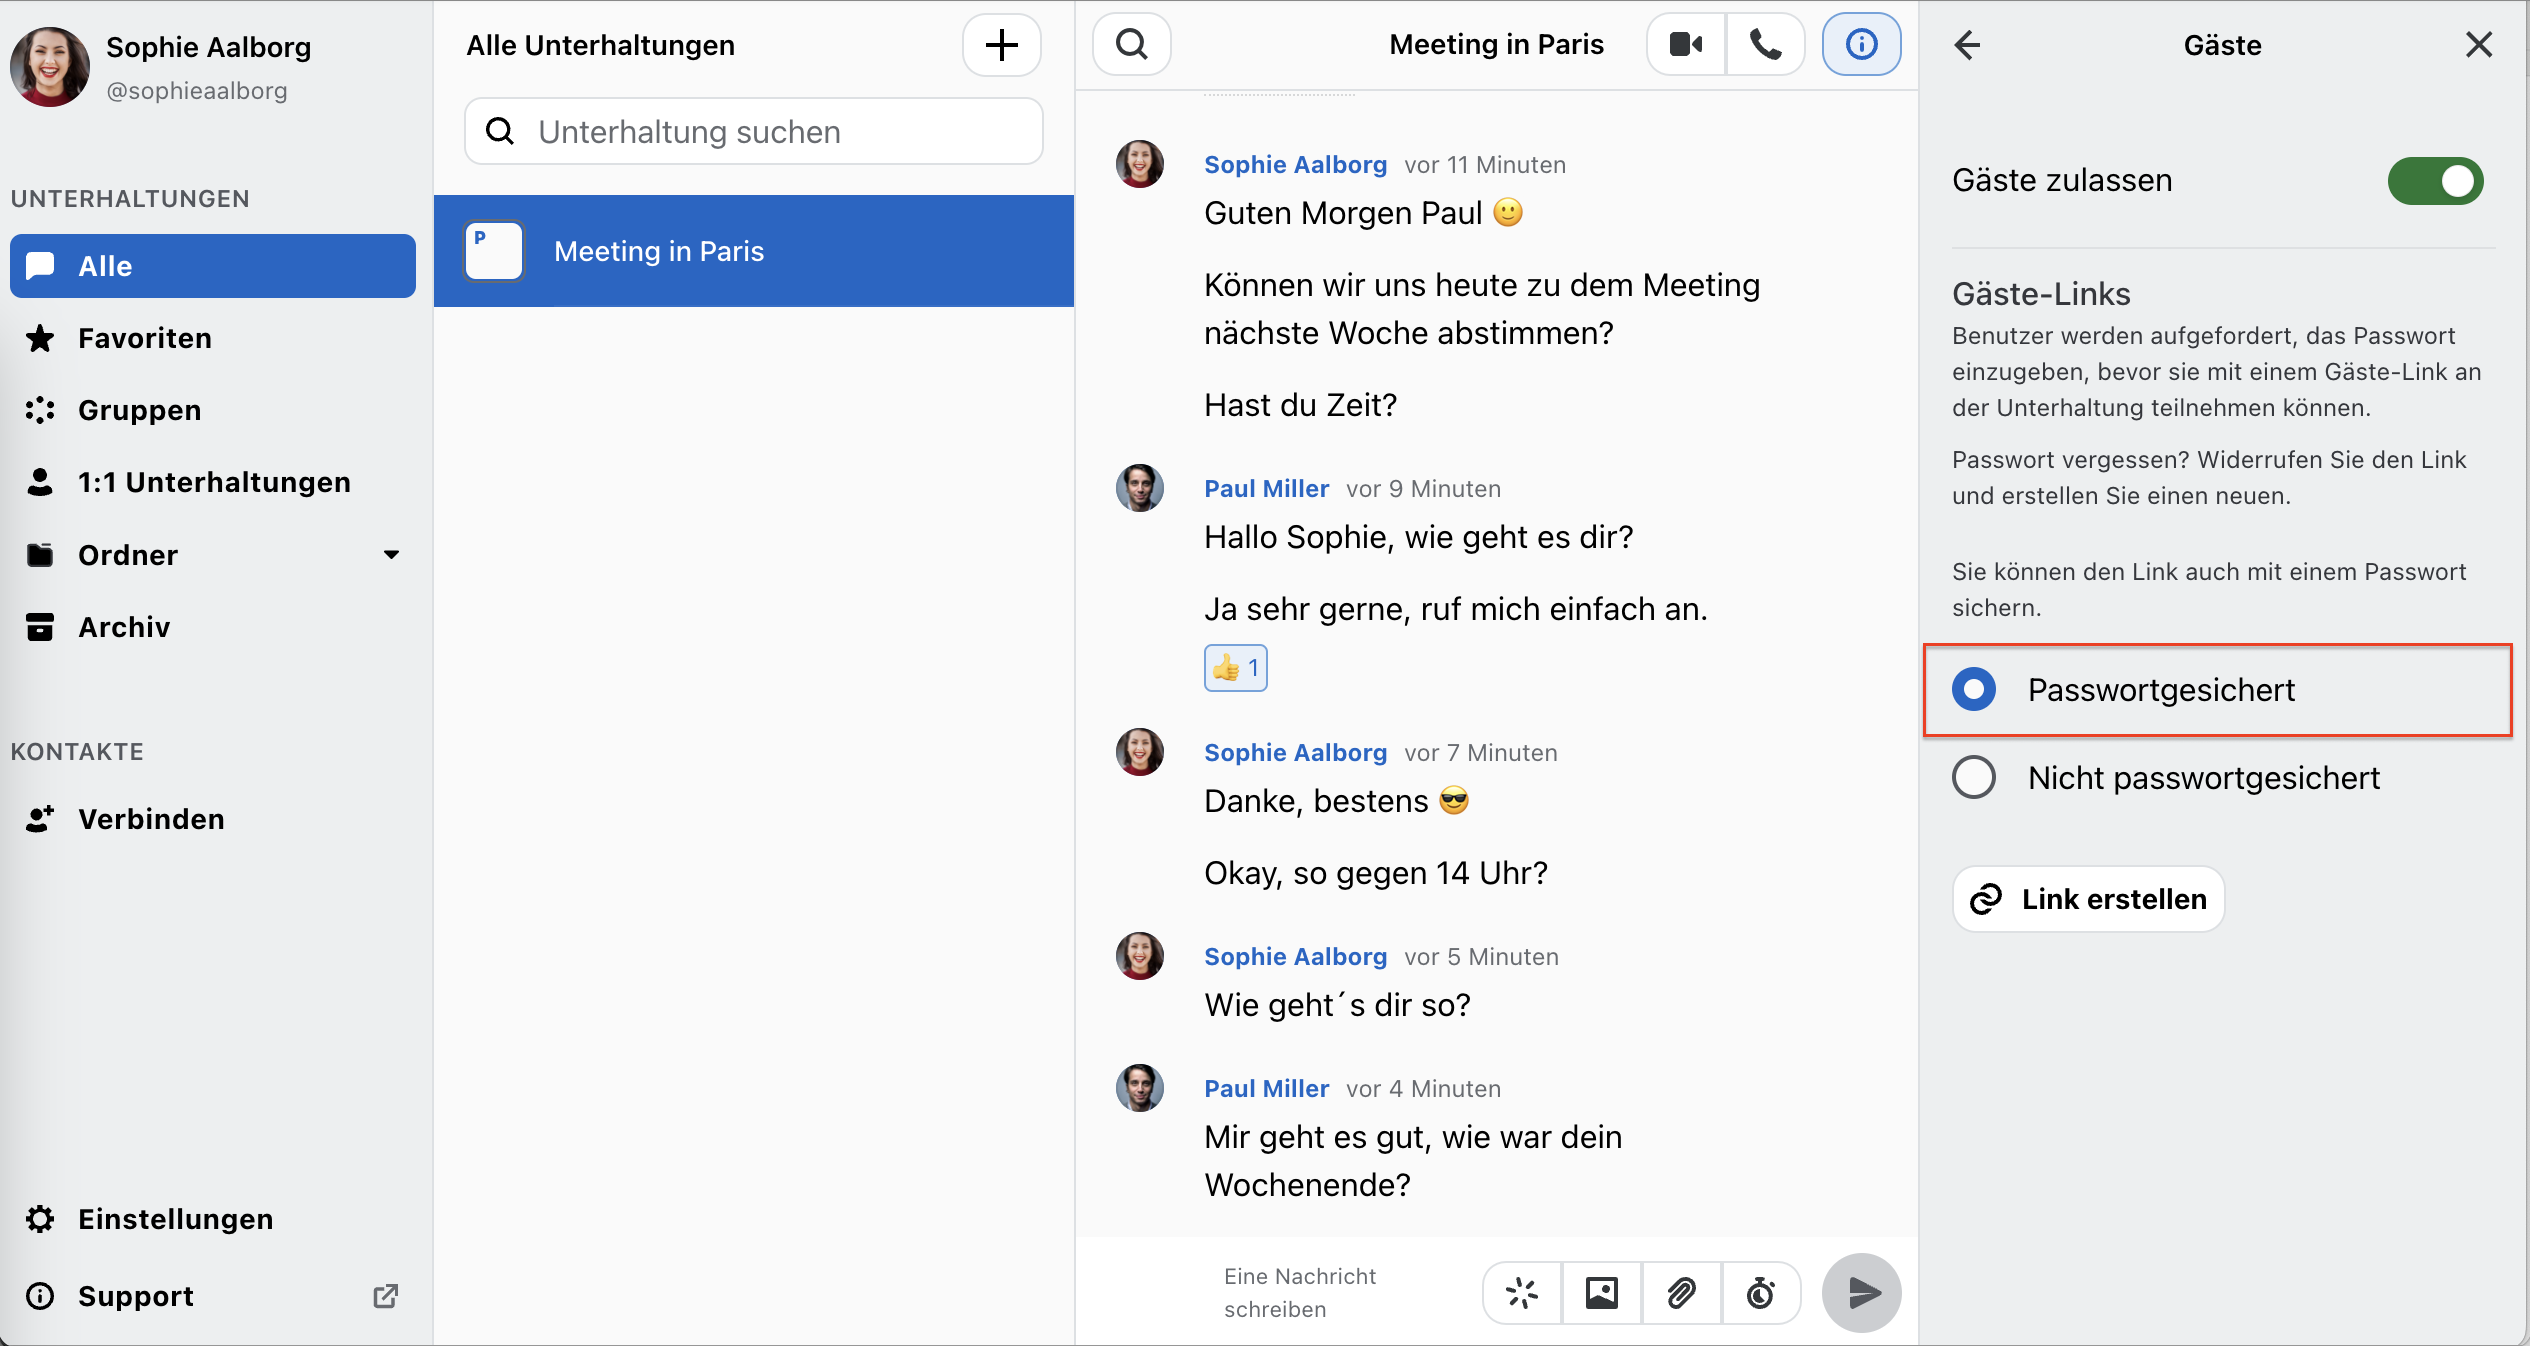The height and width of the screenshot is (1346, 2530).
Task: Click the Link erstellen button
Action: tap(2088, 899)
